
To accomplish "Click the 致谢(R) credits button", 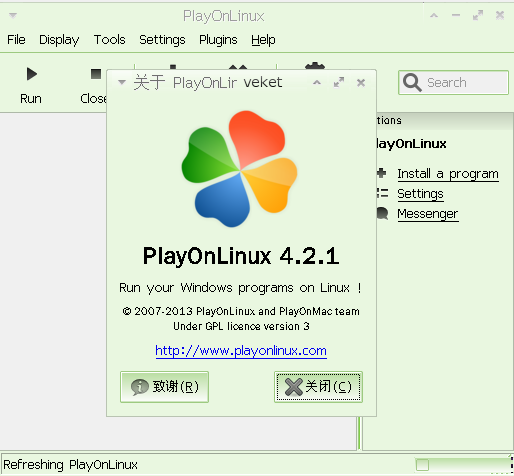I will 164,387.
